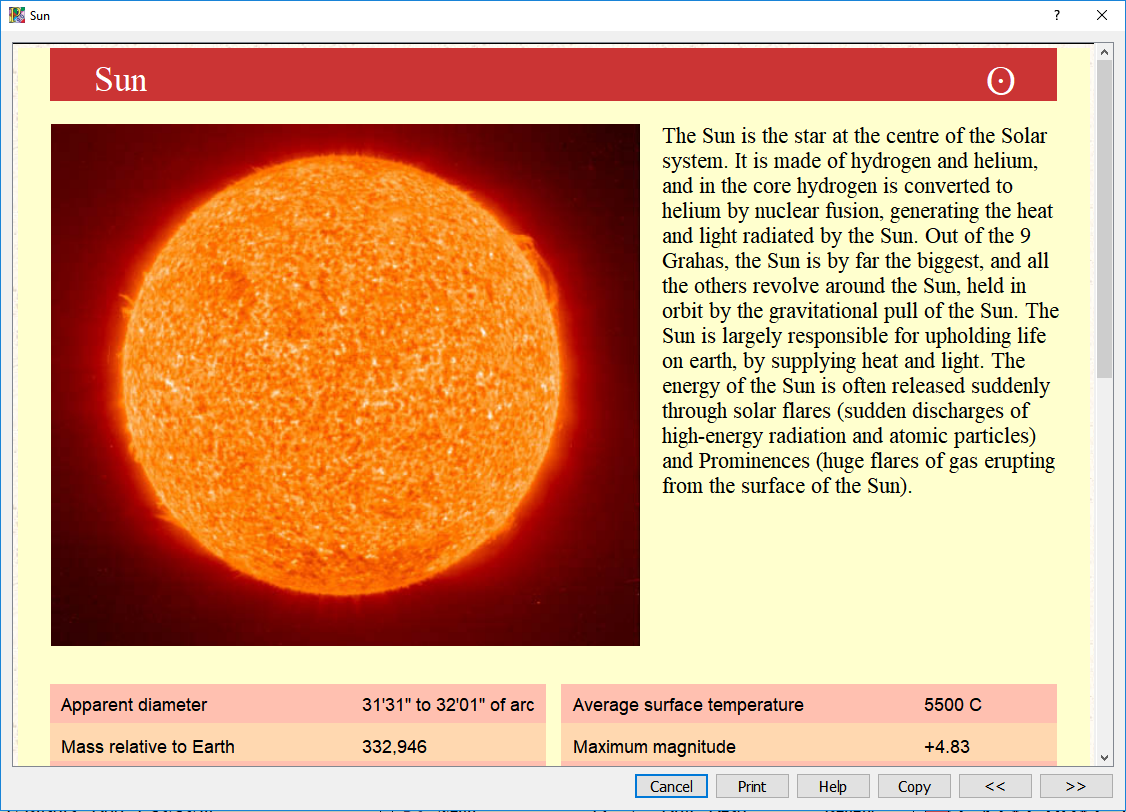The width and height of the screenshot is (1126, 812).
Task: Click the vertical scrollbar thumb
Action: (x=1104, y=219)
